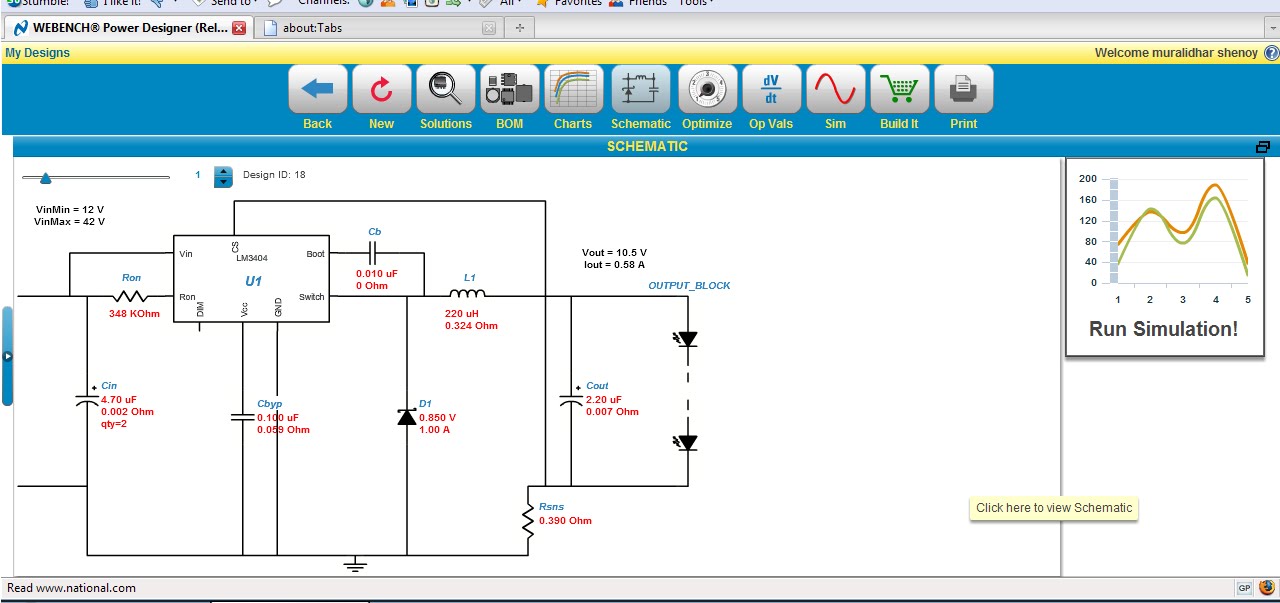Open the browser list-all-tabs dropdown
This screenshot has width=1280, height=603.
1270,28
